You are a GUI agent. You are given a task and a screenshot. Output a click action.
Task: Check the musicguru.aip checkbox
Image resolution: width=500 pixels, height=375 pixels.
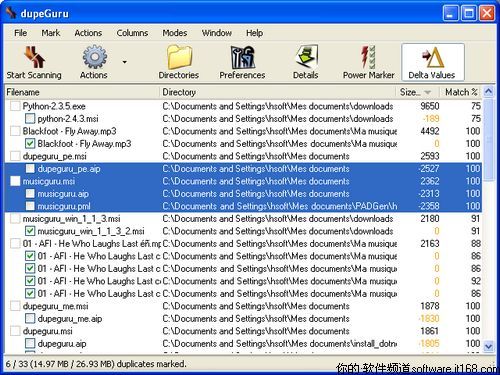click(30, 194)
